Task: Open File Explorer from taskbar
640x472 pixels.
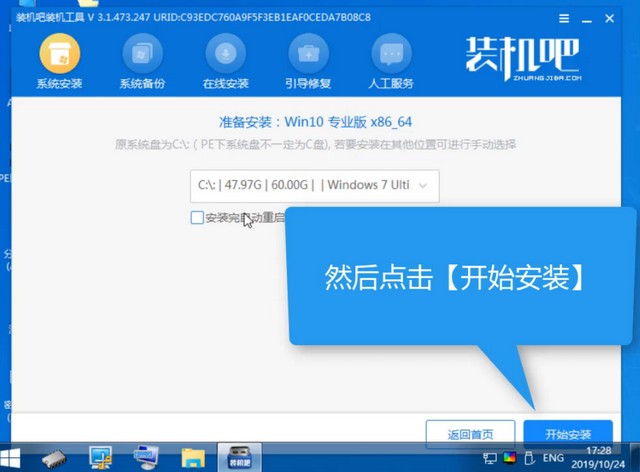Action: (193, 458)
